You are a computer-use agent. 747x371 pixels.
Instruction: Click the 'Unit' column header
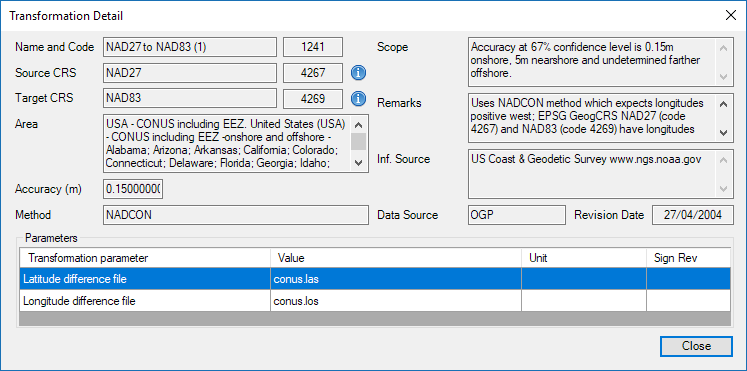coord(584,258)
